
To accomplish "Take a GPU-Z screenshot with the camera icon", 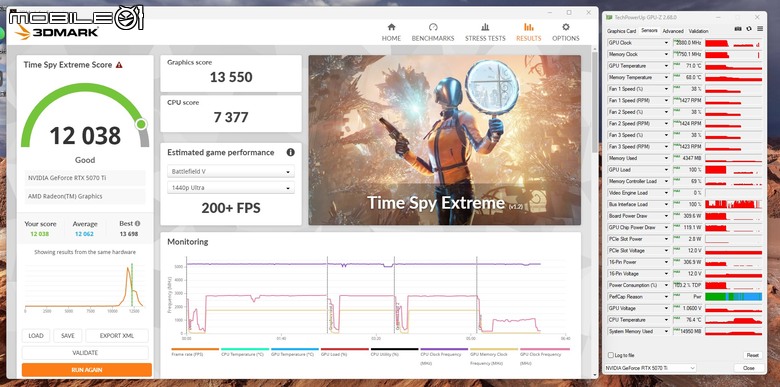I will [x=739, y=29].
